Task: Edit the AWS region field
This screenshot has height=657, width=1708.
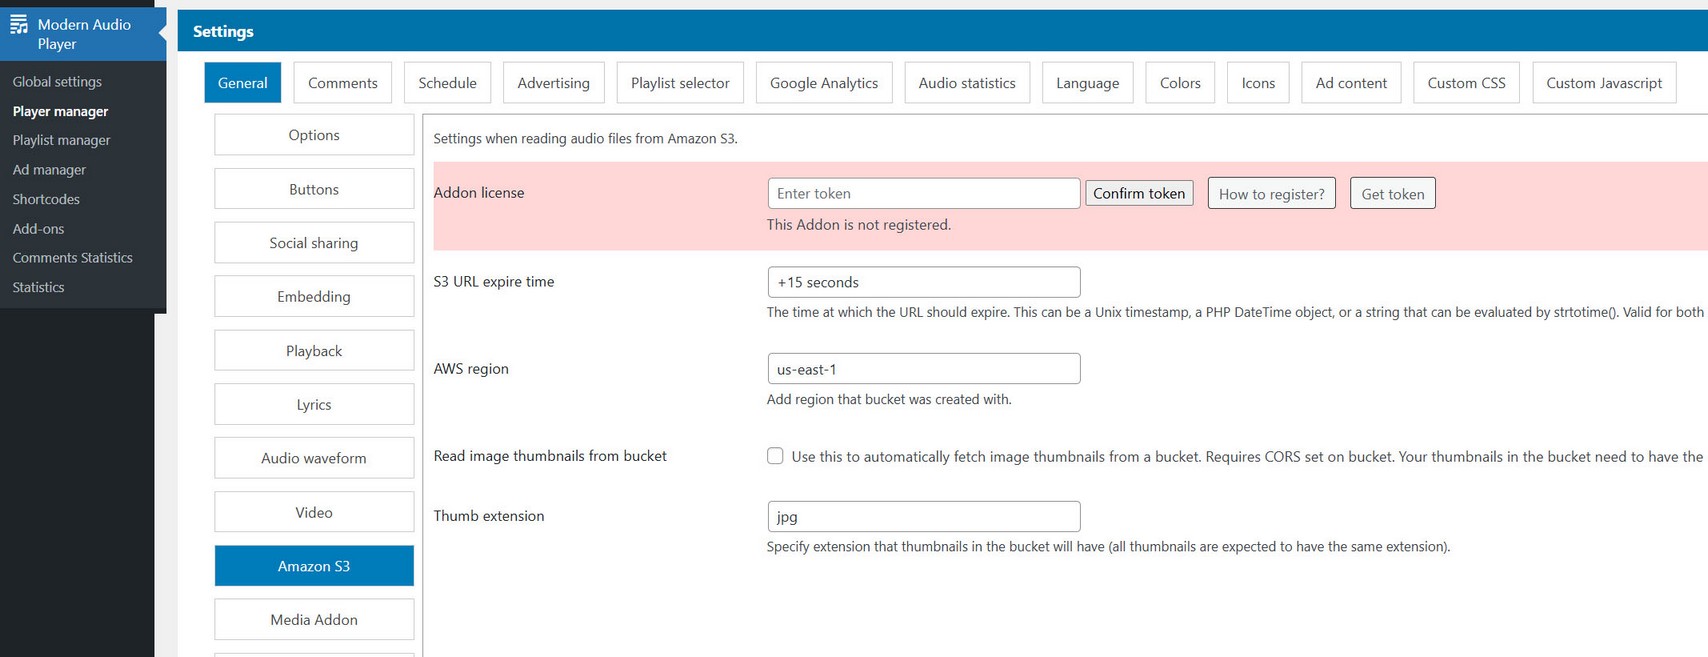Action: coord(924,369)
